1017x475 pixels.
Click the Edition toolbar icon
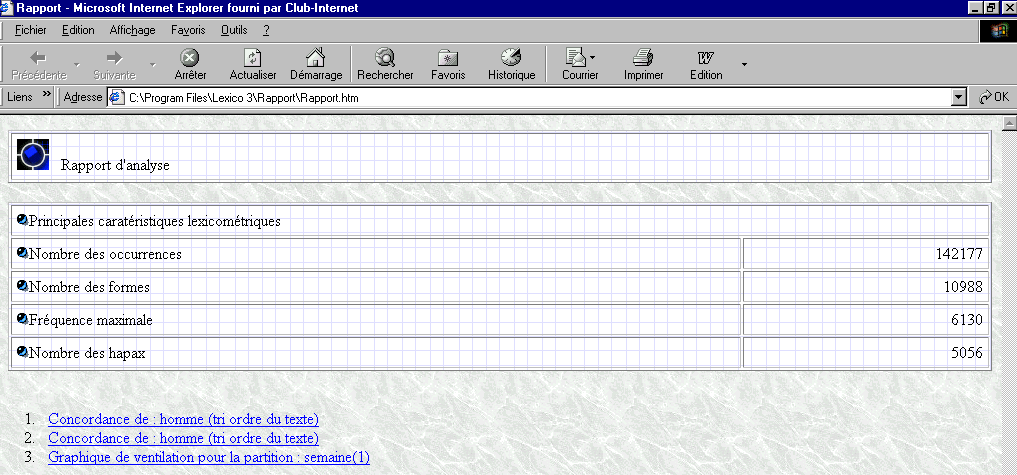coord(706,58)
